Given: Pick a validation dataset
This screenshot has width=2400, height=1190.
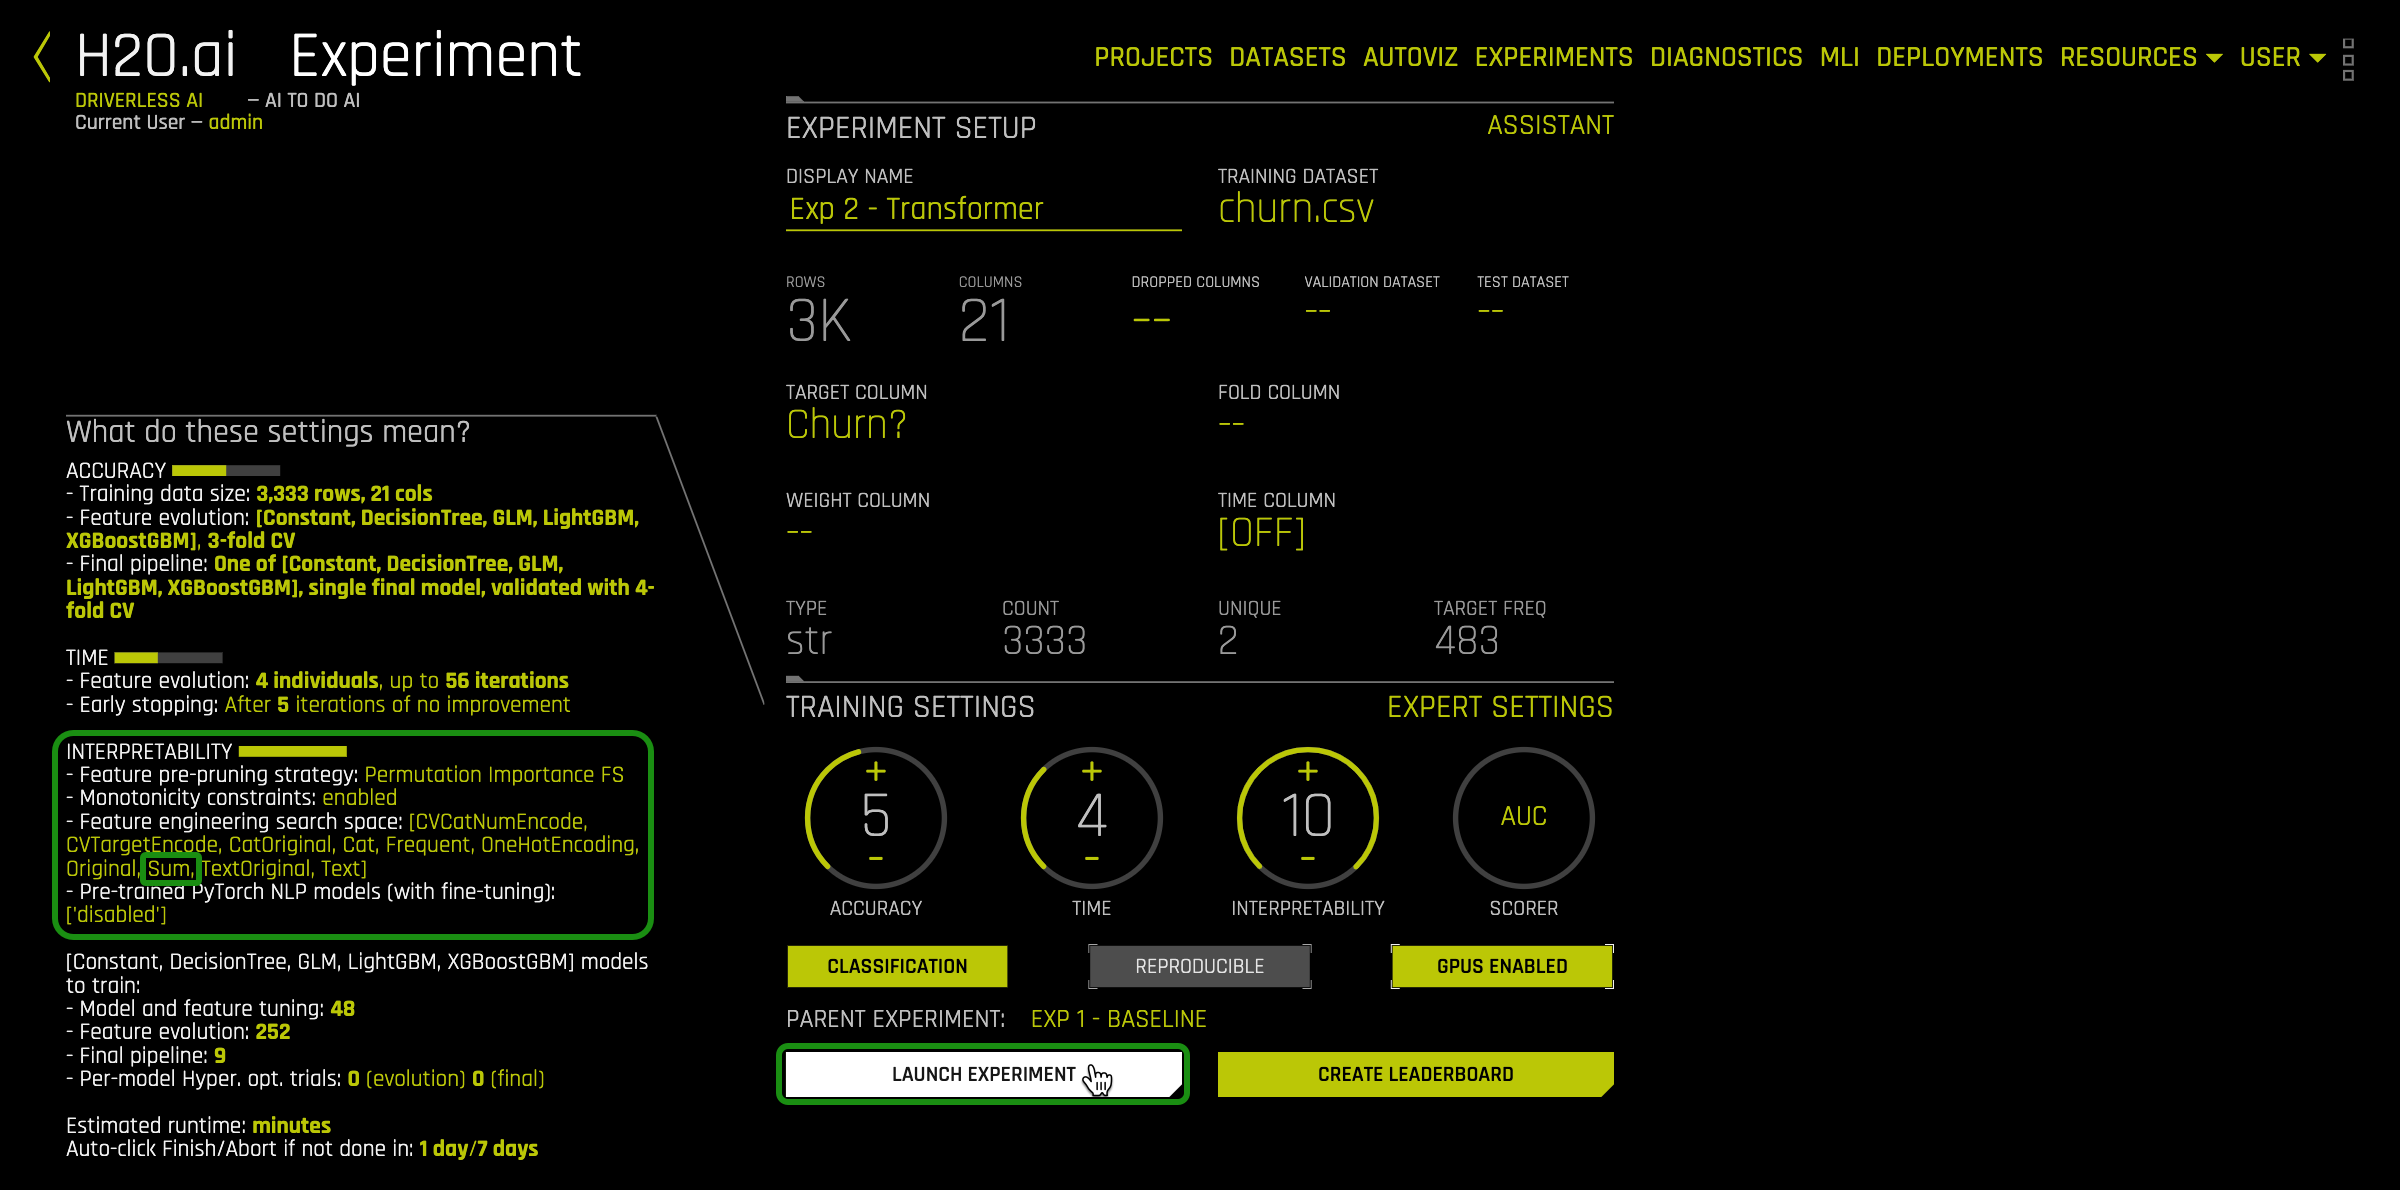Looking at the screenshot, I should click(1317, 311).
